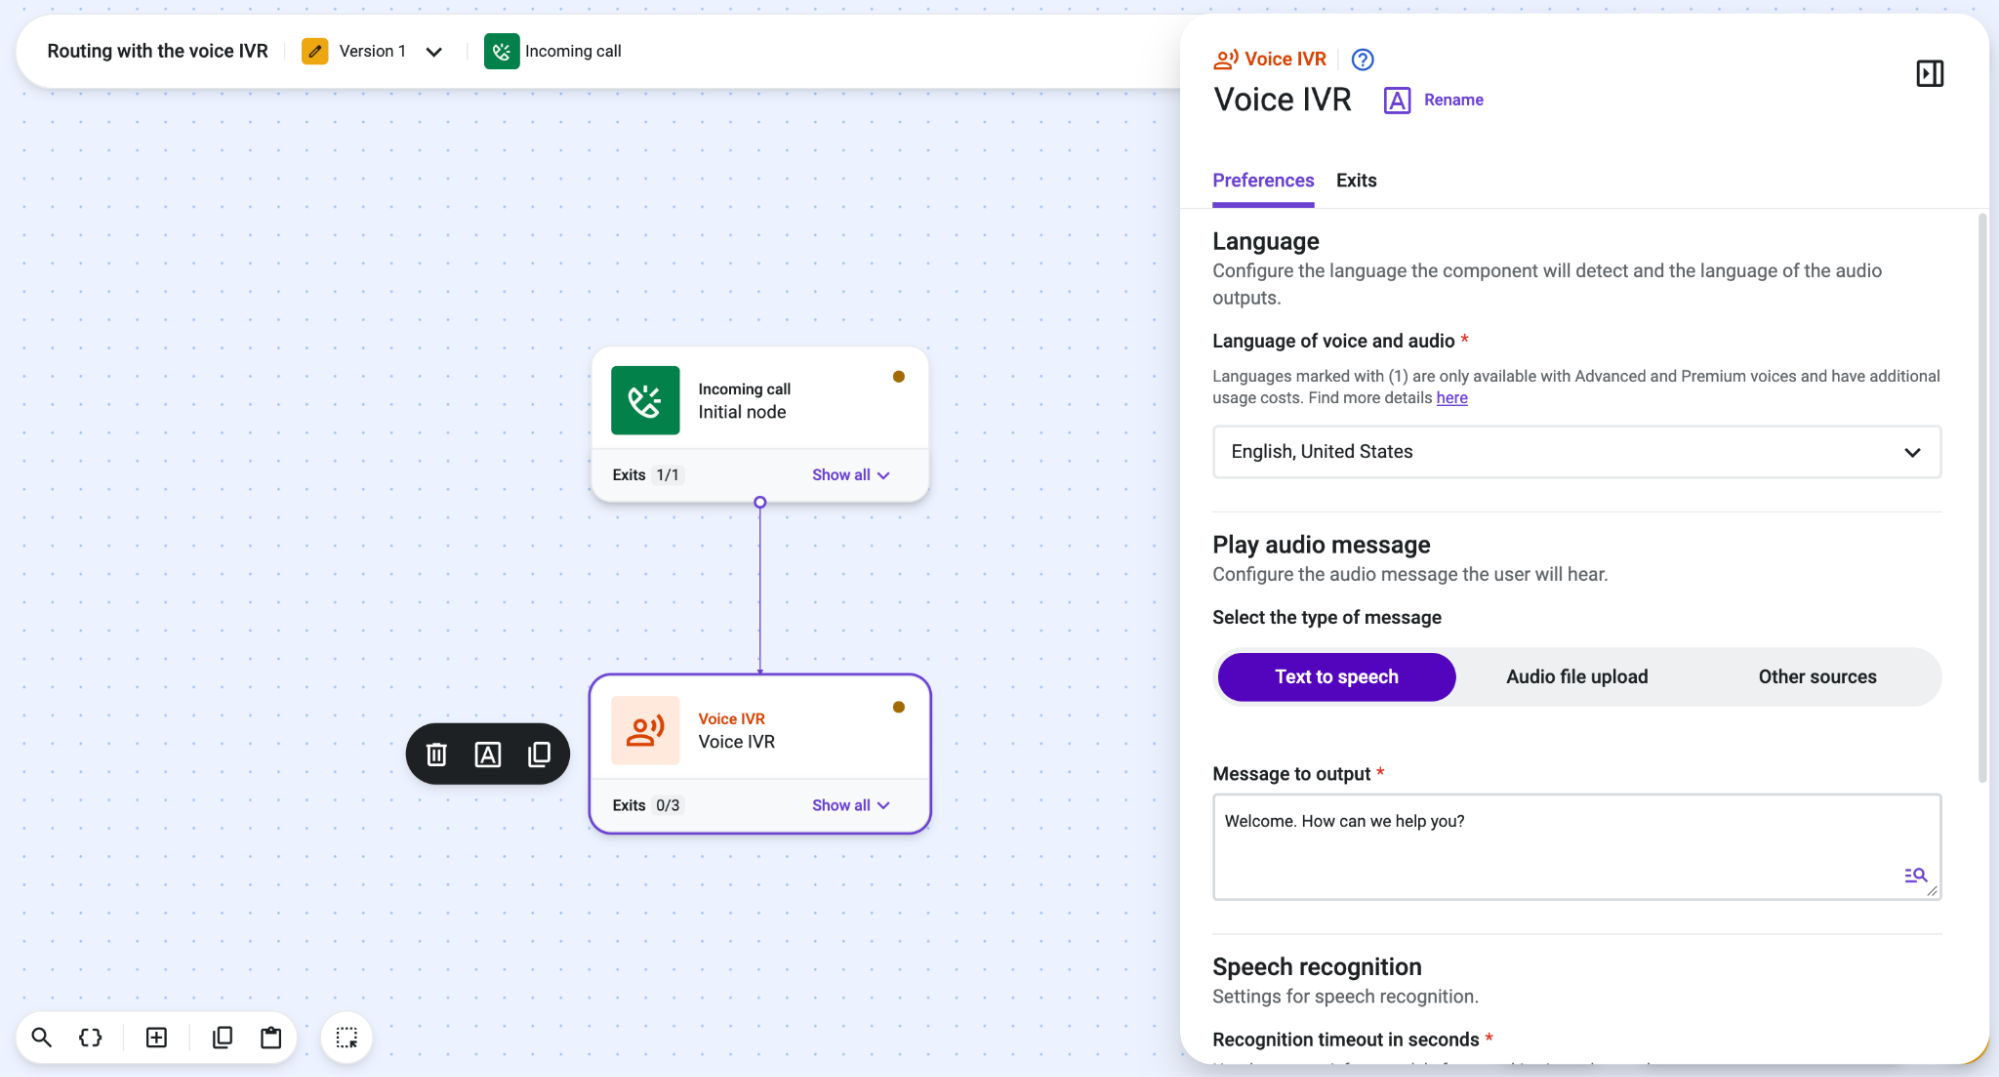Expand Show all on Incoming call node
This screenshot has width=1999, height=1077.
(850, 475)
